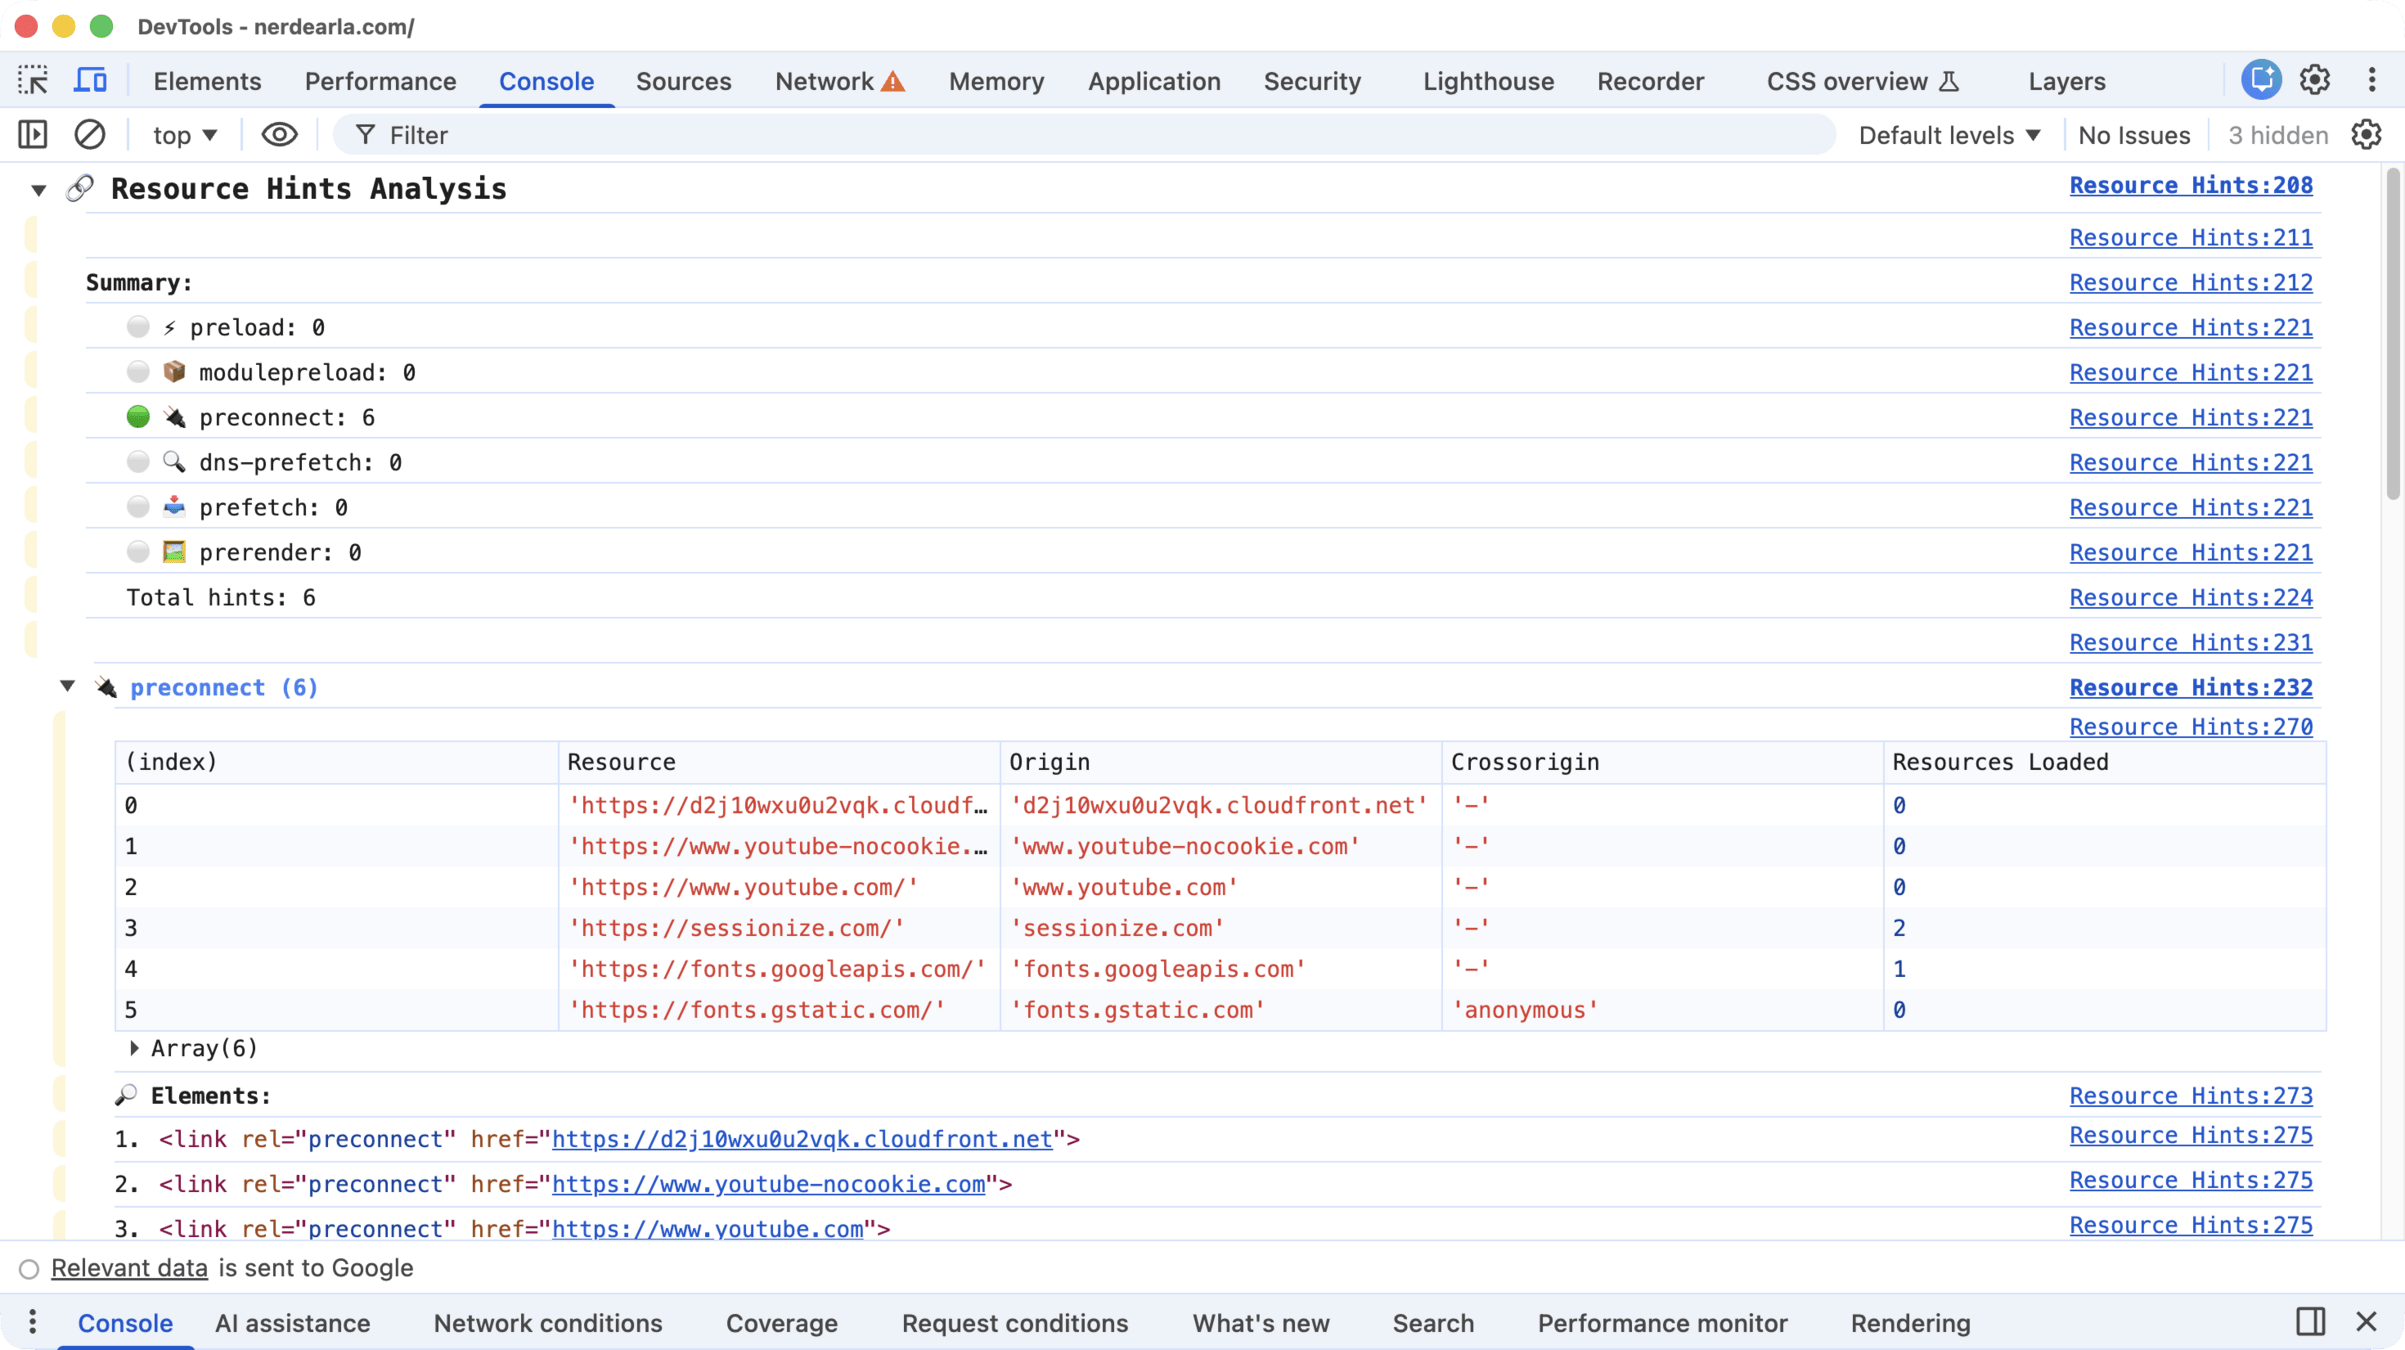Screen dimensions: 2405x1350
Task: Open the Coverage drawer tab
Action: pos(781,1323)
